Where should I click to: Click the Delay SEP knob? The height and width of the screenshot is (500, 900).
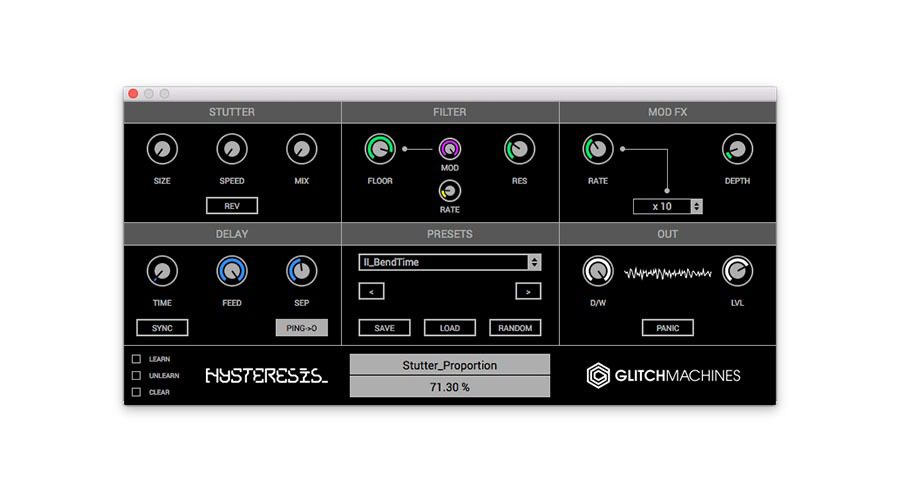coord(301,271)
